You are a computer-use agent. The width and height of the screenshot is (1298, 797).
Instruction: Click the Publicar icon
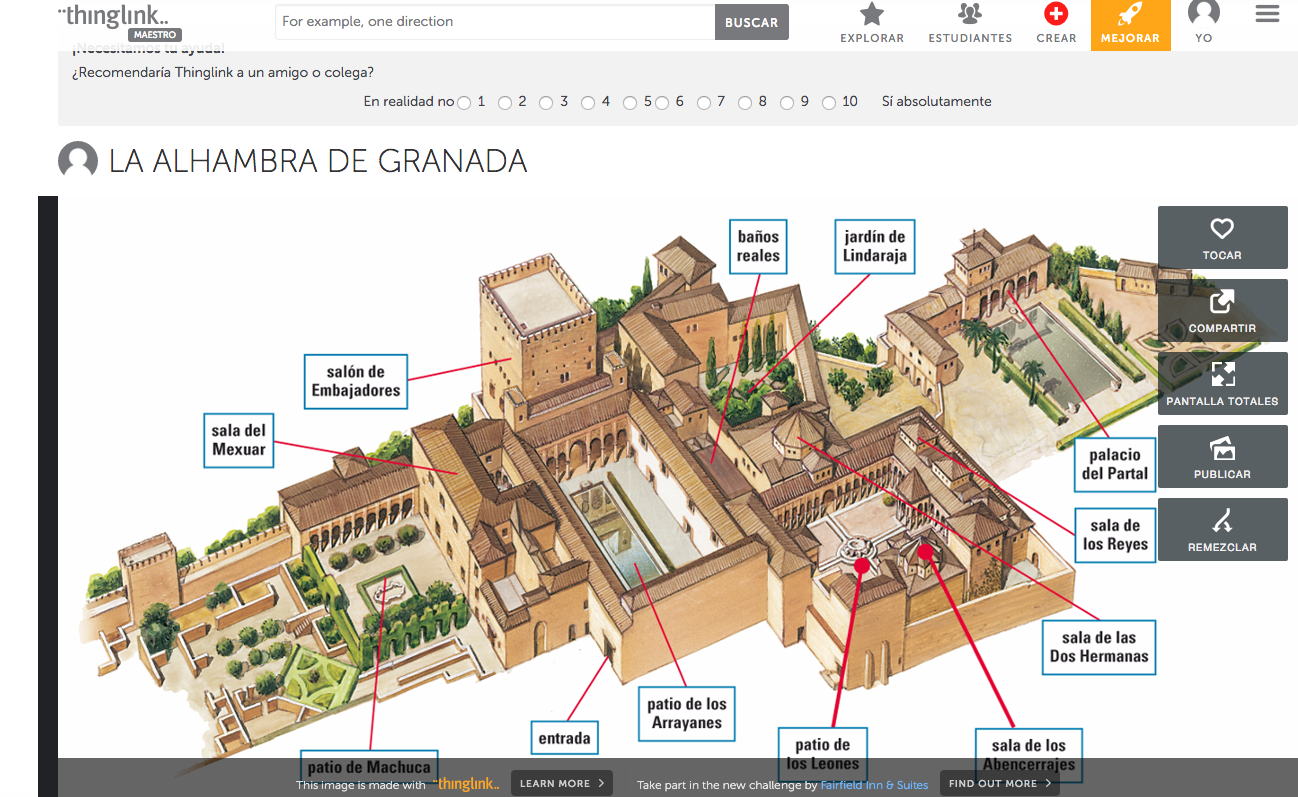[1222, 447]
